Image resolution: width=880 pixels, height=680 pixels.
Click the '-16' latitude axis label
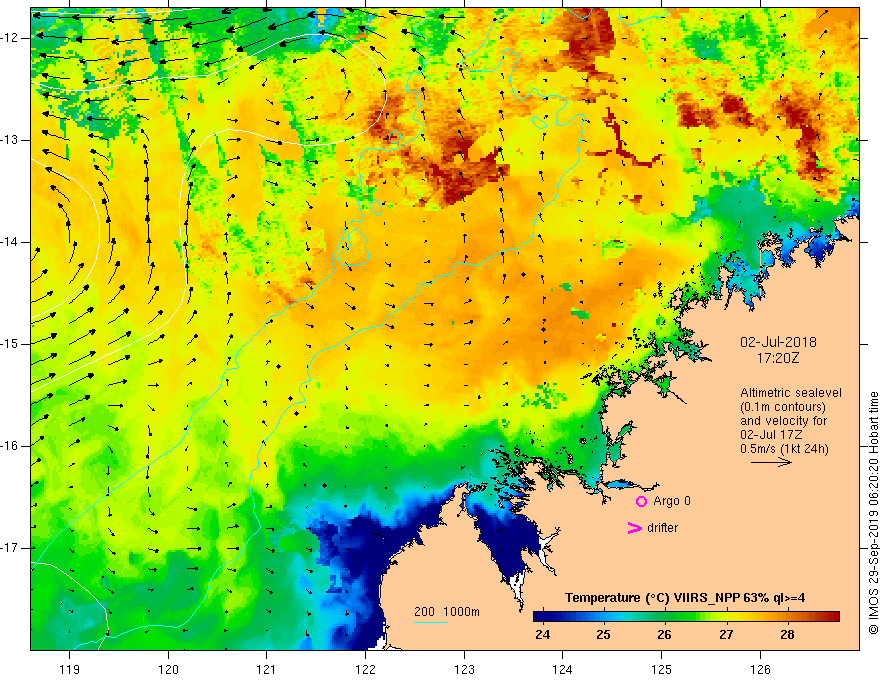click(x=10, y=446)
